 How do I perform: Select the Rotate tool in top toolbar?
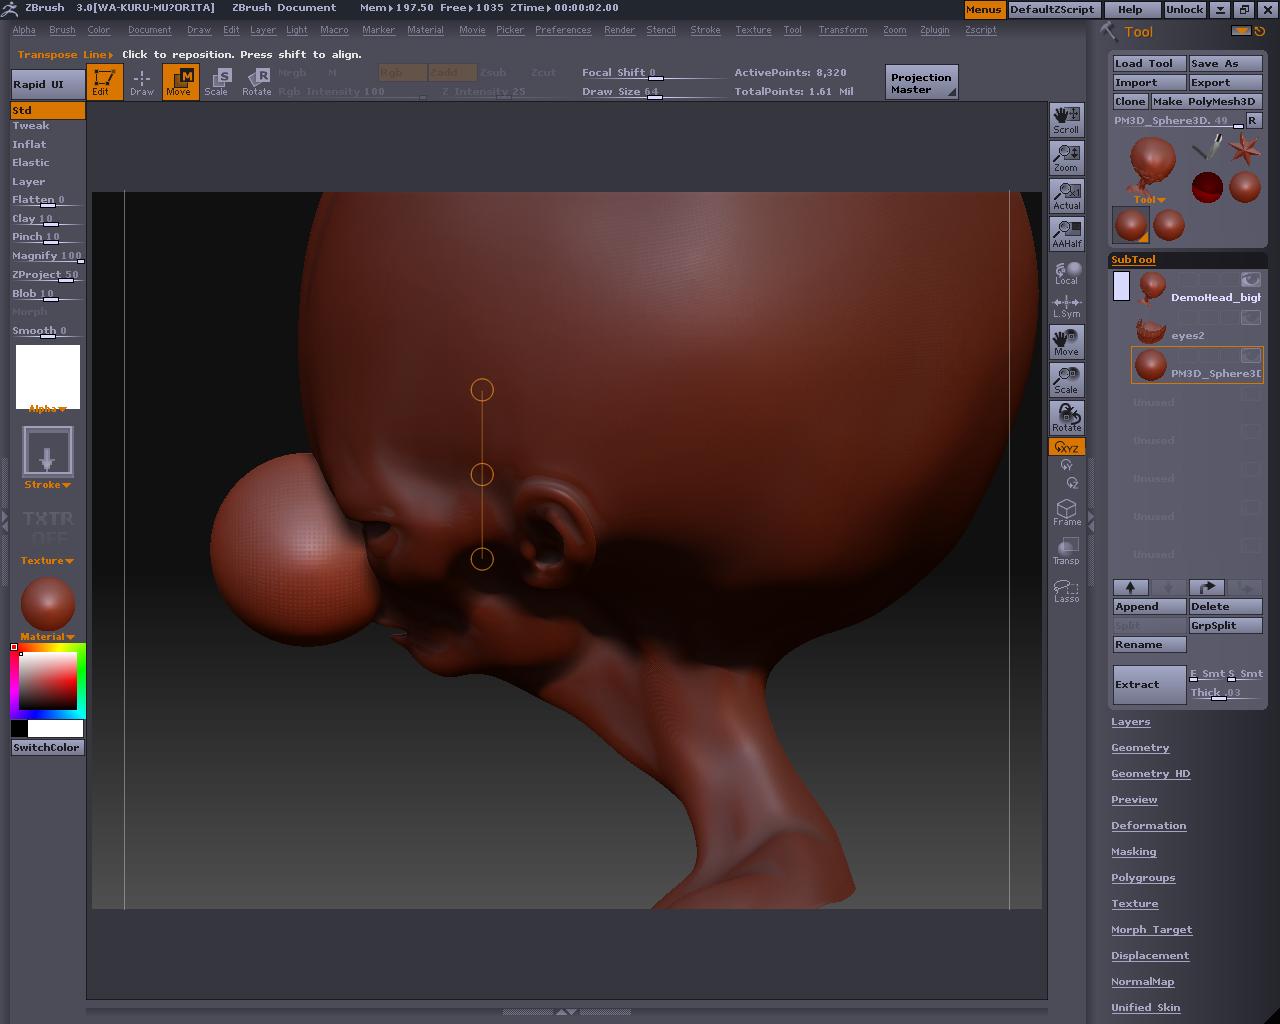tap(257, 82)
